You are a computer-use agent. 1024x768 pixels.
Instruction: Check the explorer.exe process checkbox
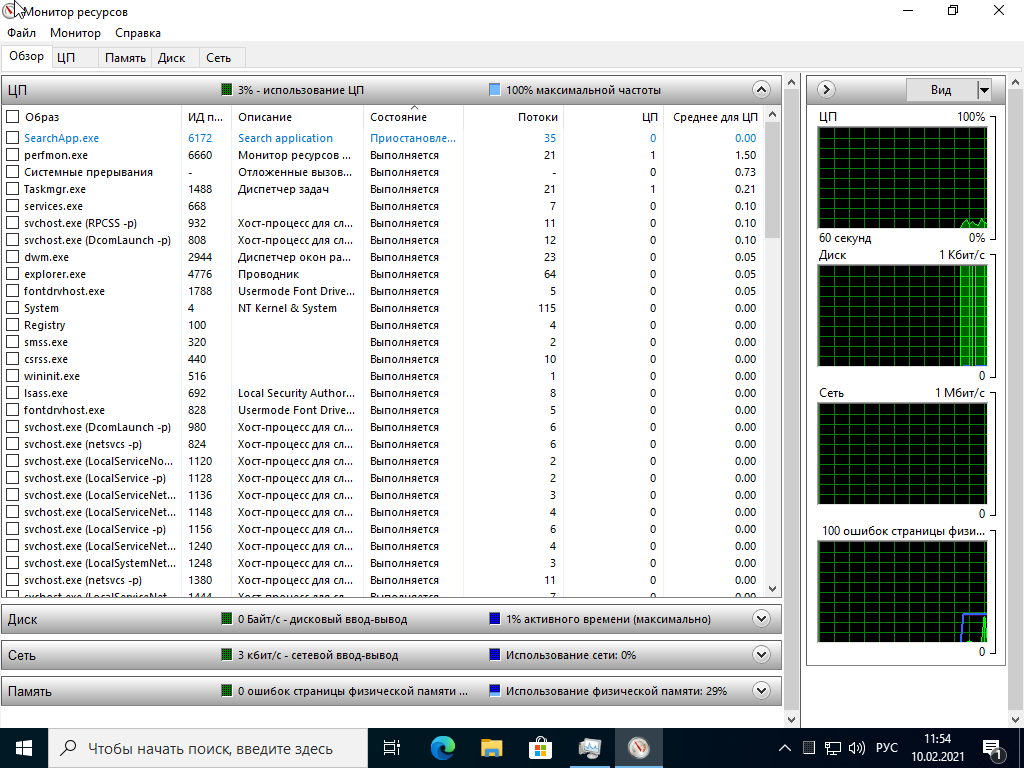12,274
